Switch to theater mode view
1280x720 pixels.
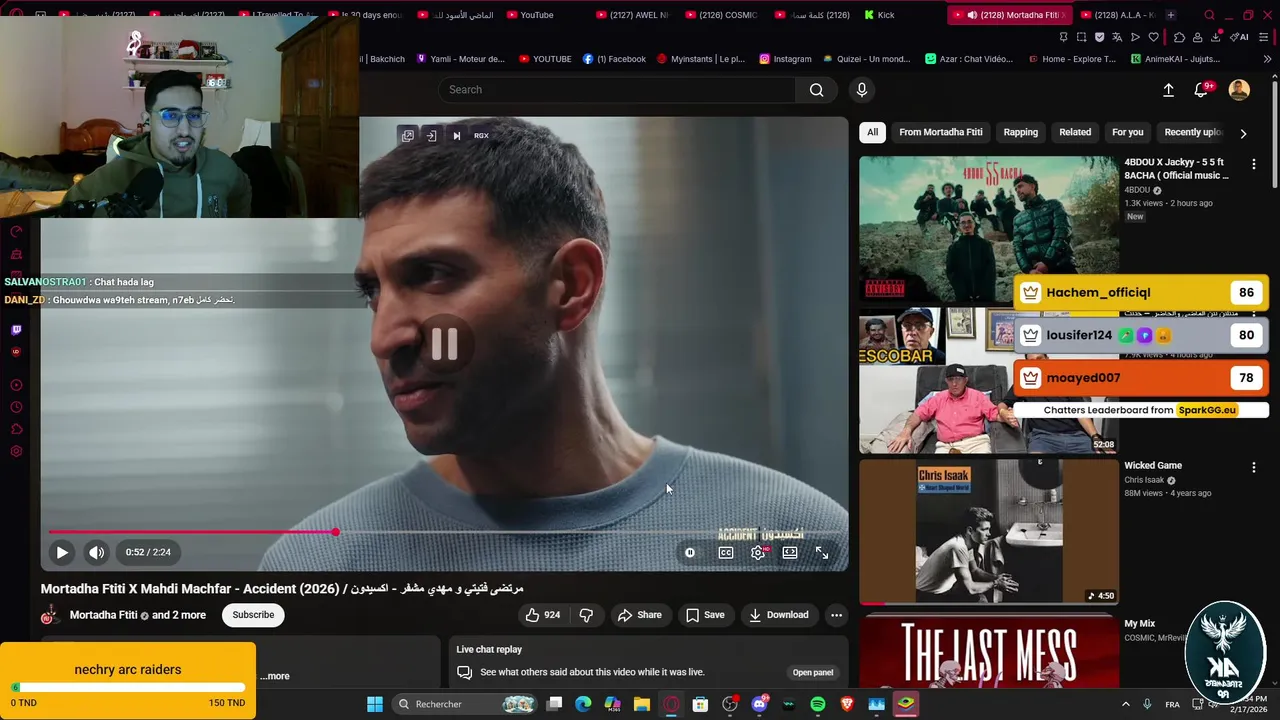pyautogui.click(x=790, y=552)
